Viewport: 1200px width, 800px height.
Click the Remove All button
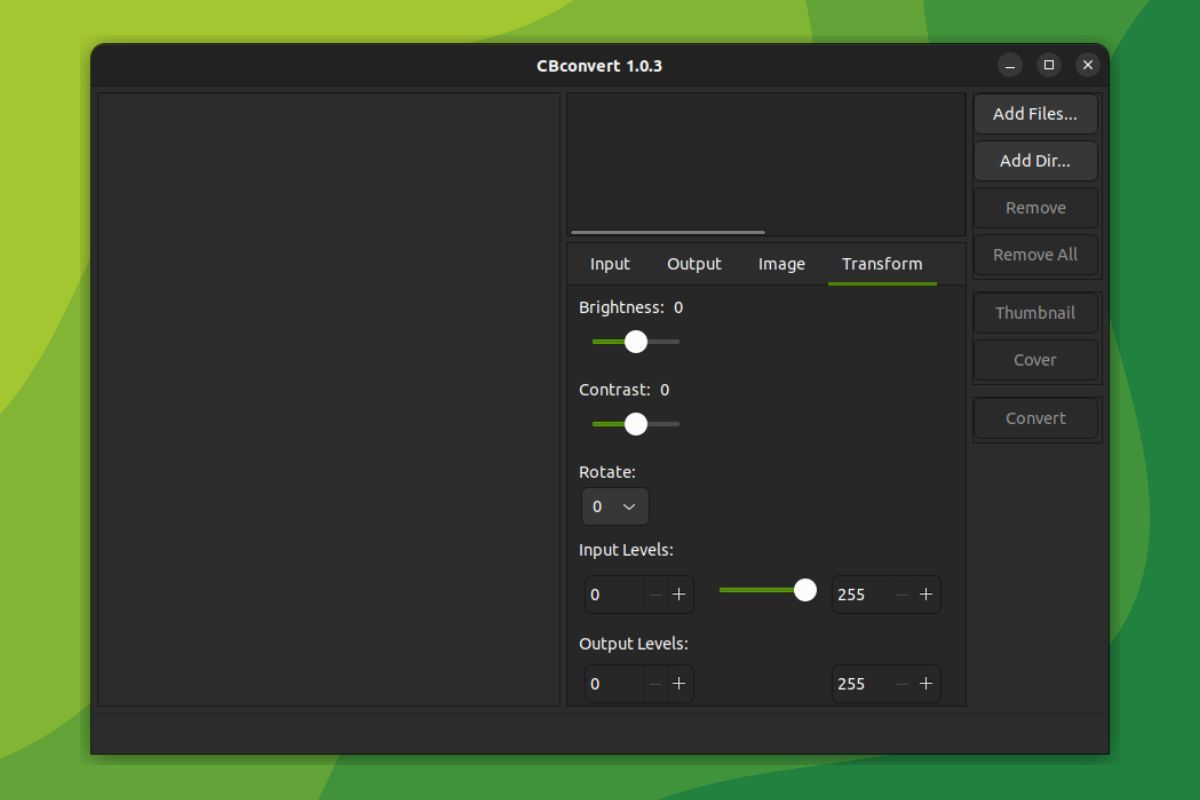[1035, 255]
